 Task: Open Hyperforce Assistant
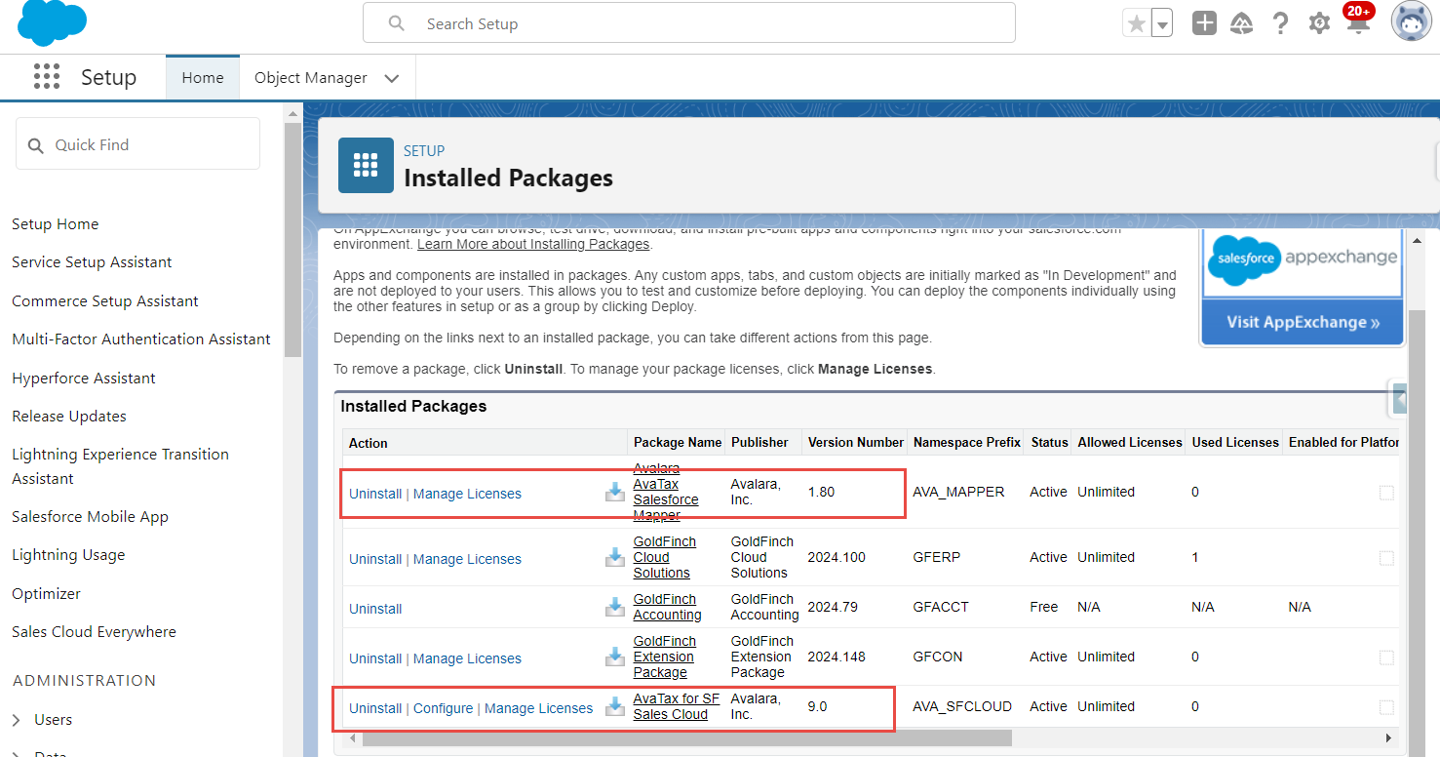(x=84, y=378)
